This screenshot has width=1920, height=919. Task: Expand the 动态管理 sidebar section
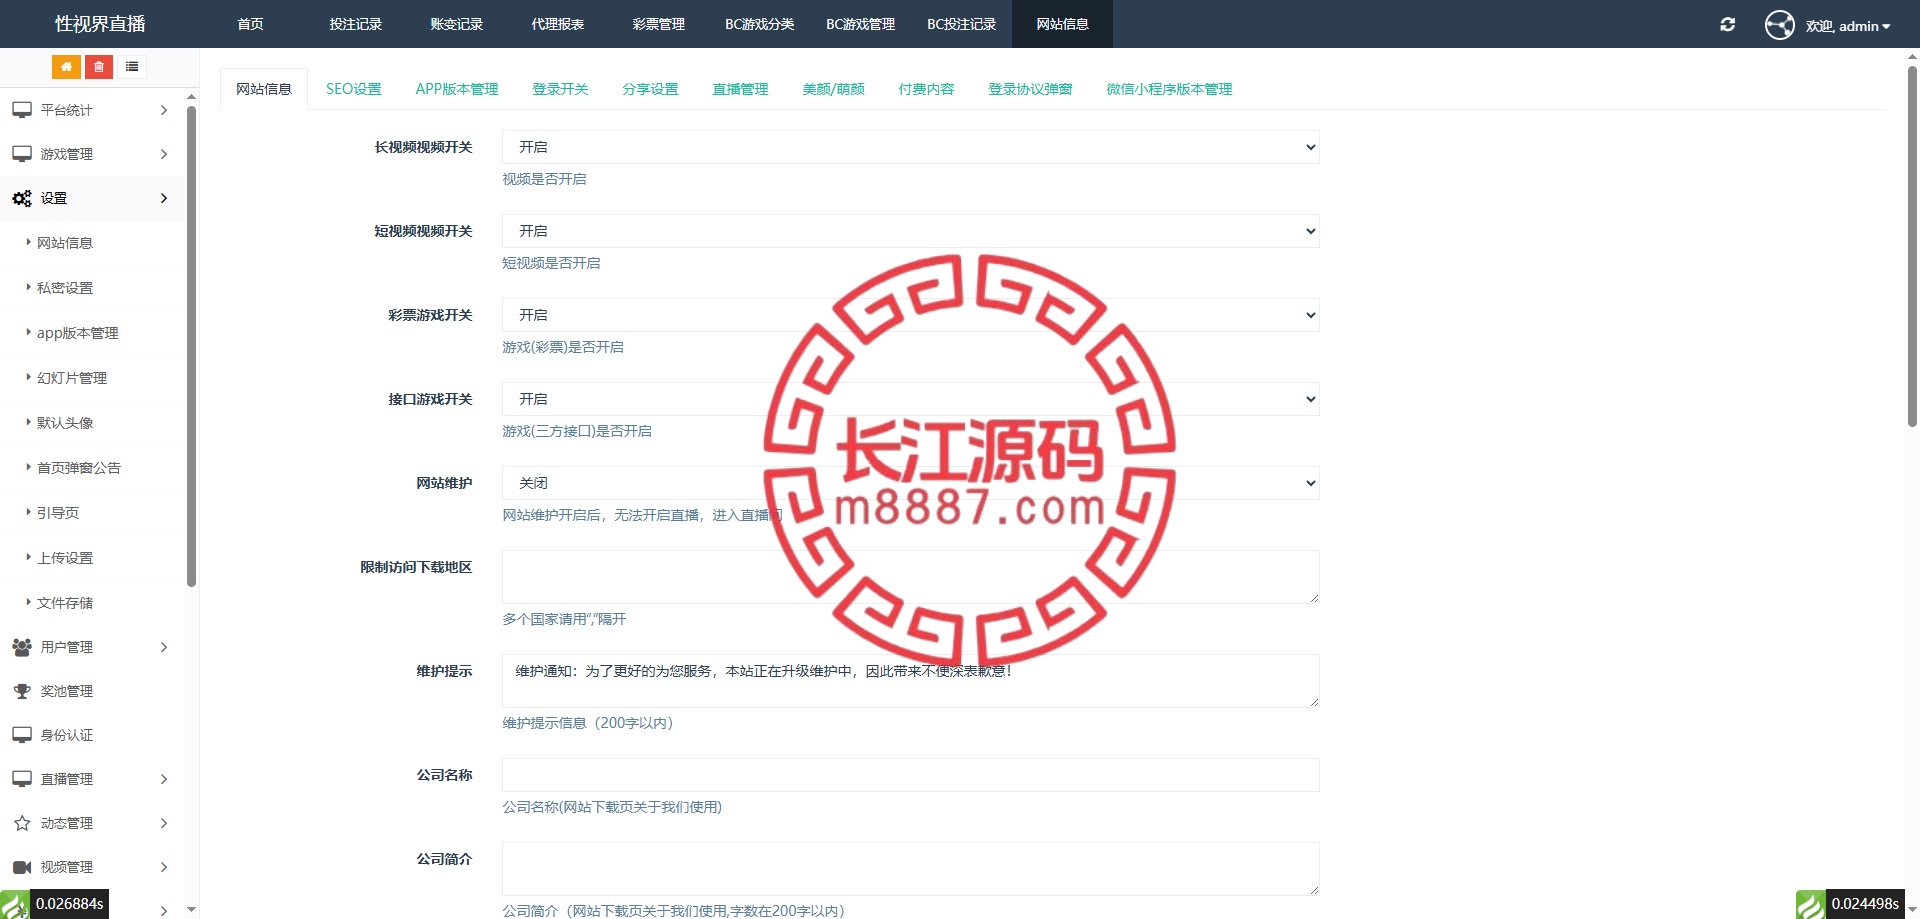coord(92,823)
